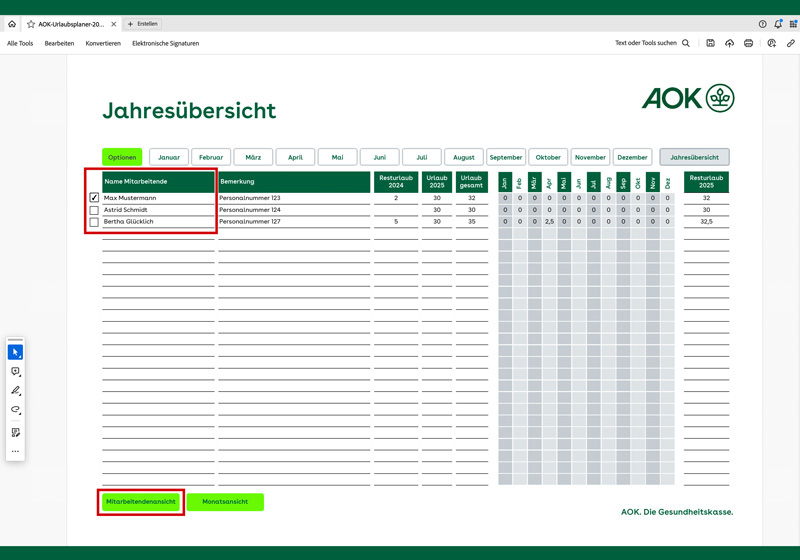Click Resturlaub 2024 value 5

pos(396,221)
